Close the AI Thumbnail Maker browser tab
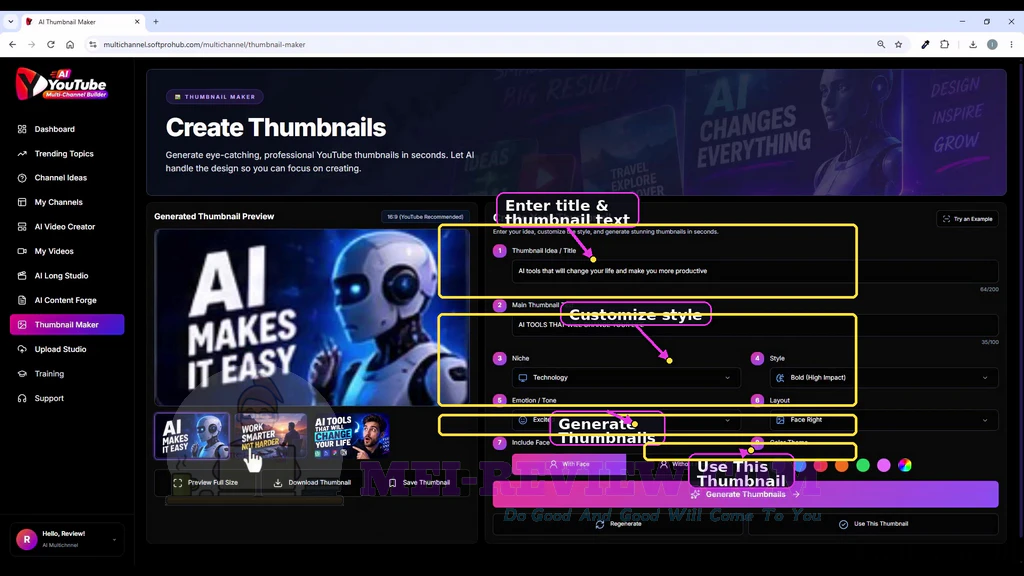 point(137,22)
